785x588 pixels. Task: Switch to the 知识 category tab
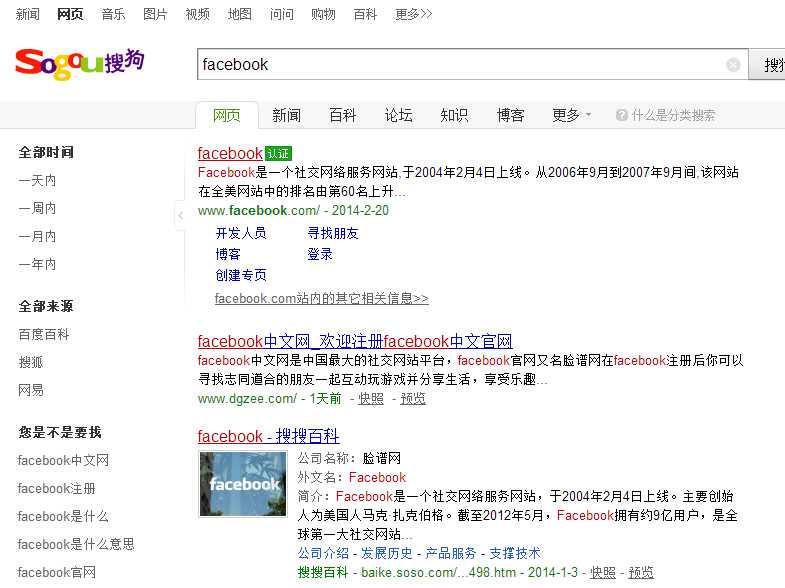[x=454, y=116]
